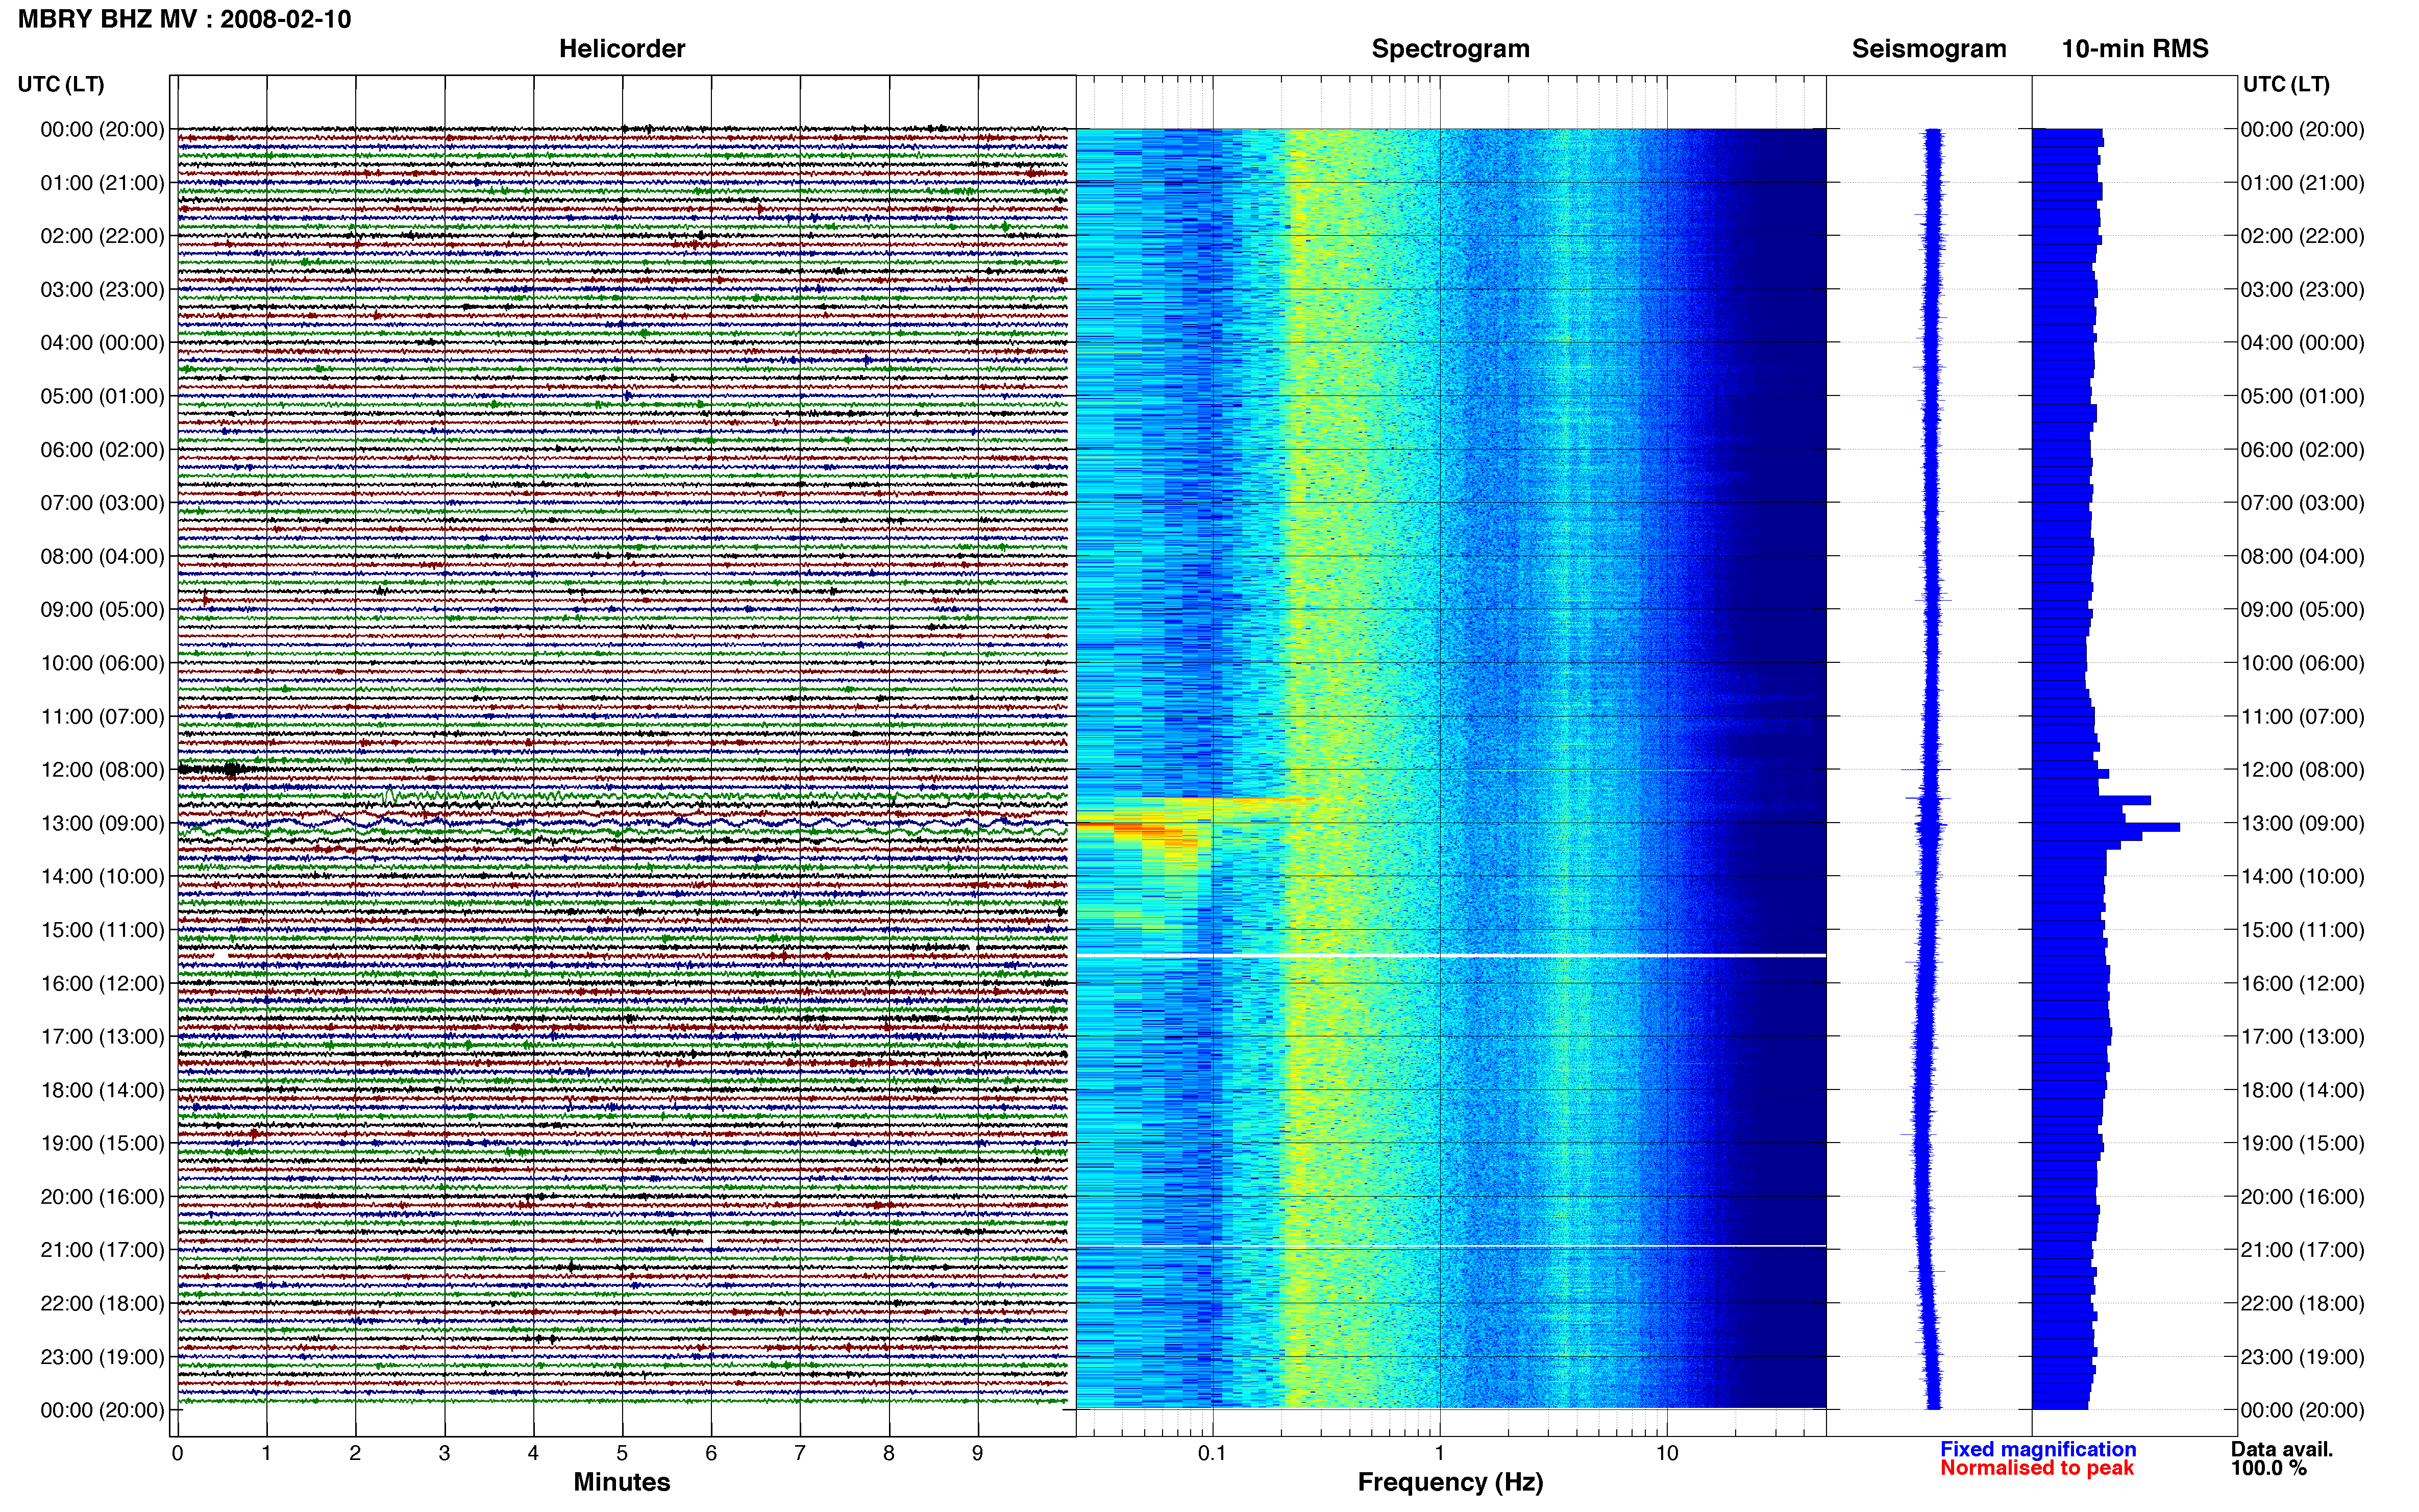This screenshot has width=2419, height=1512.
Task: Click the 'UTC (LT)' header beside the helicorder
Action: tap(61, 84)
